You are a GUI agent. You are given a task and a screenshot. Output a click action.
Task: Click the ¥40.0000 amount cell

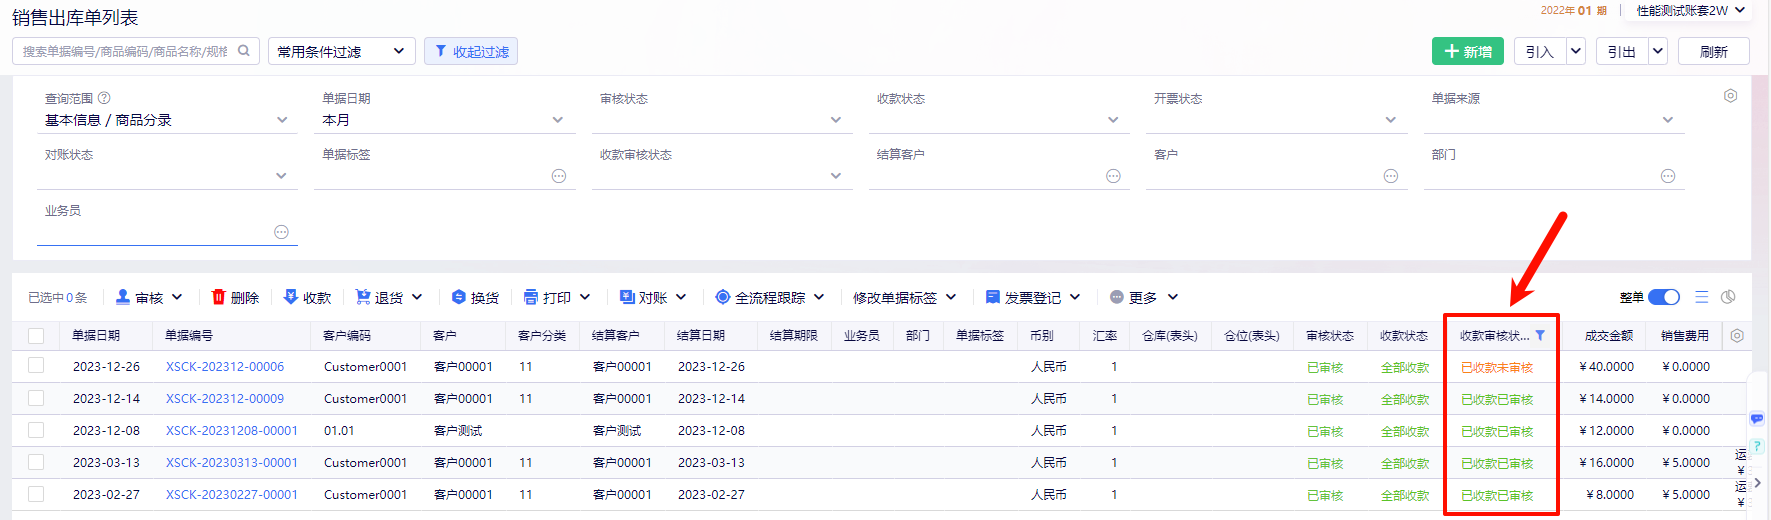pyautogui.click(x=1606, y=367)
